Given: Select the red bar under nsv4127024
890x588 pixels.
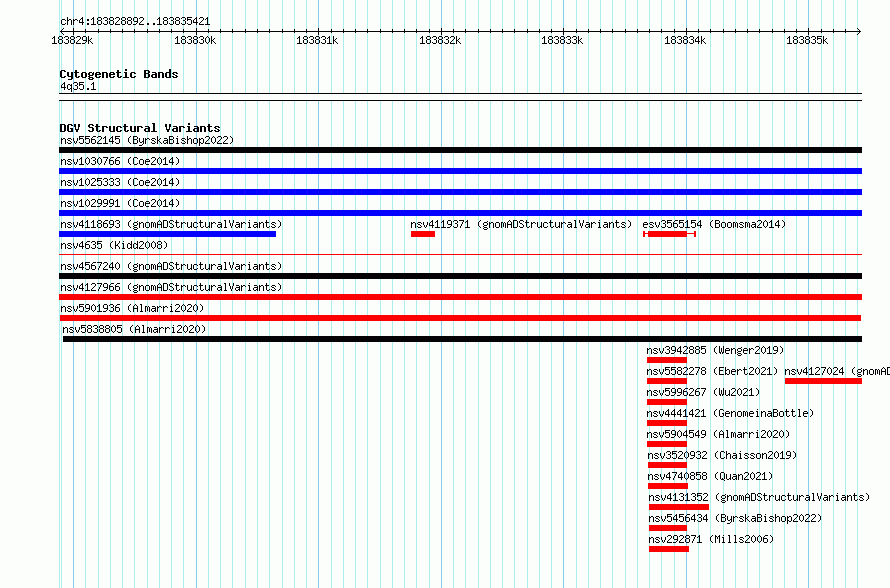Looking at the screenshot, I should [x=824, y=381].
